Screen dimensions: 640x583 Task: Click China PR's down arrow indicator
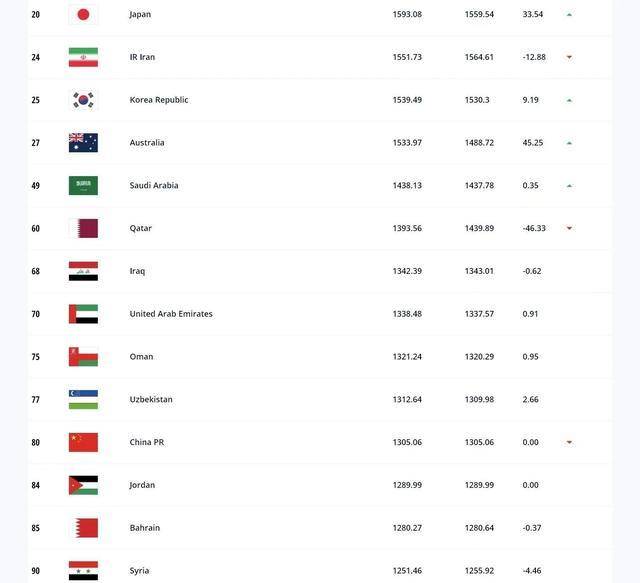click(569, 442)
